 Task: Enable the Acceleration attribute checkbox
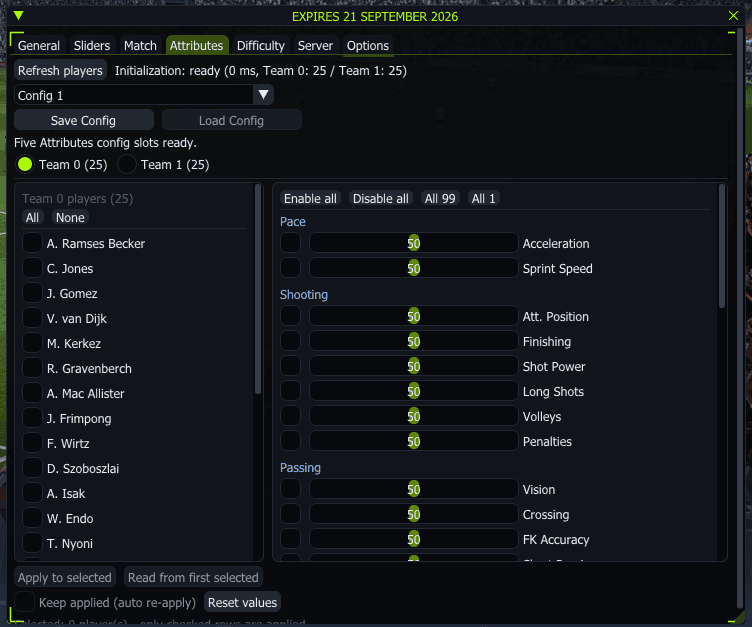click(x=291, y=243)
